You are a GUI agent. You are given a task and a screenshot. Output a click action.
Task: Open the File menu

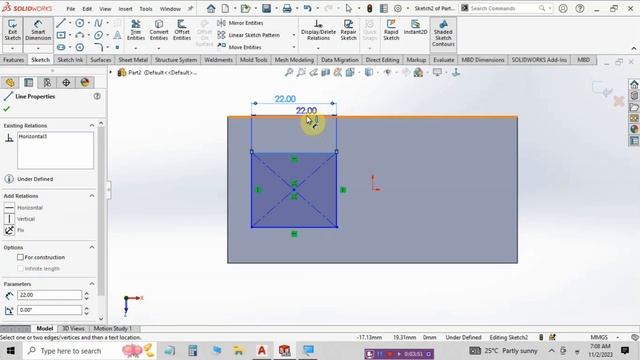(71, 9)
